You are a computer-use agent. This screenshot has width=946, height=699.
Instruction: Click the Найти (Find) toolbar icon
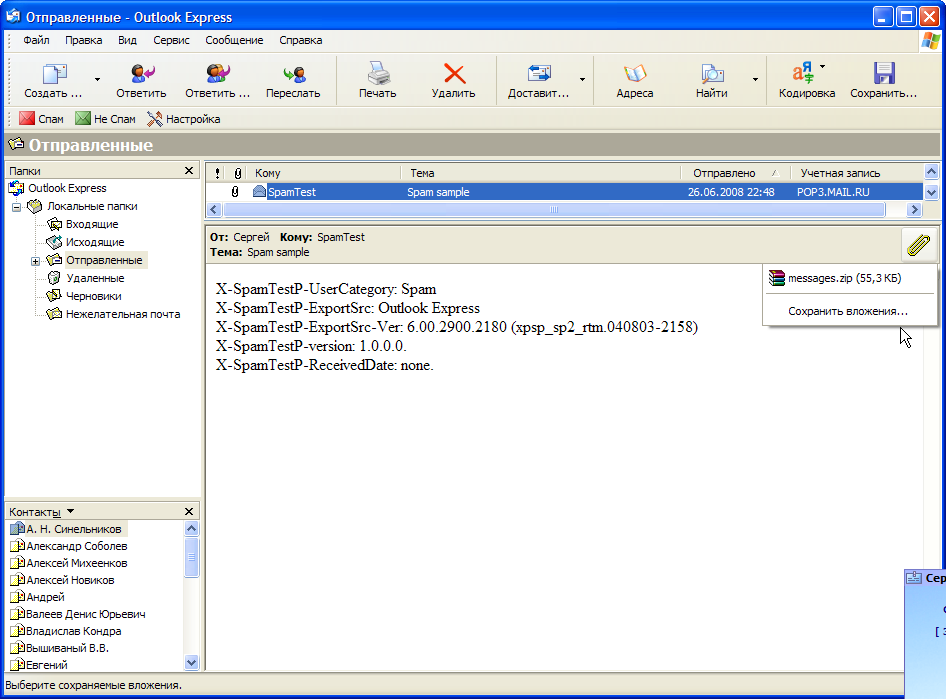pos(712,74)
